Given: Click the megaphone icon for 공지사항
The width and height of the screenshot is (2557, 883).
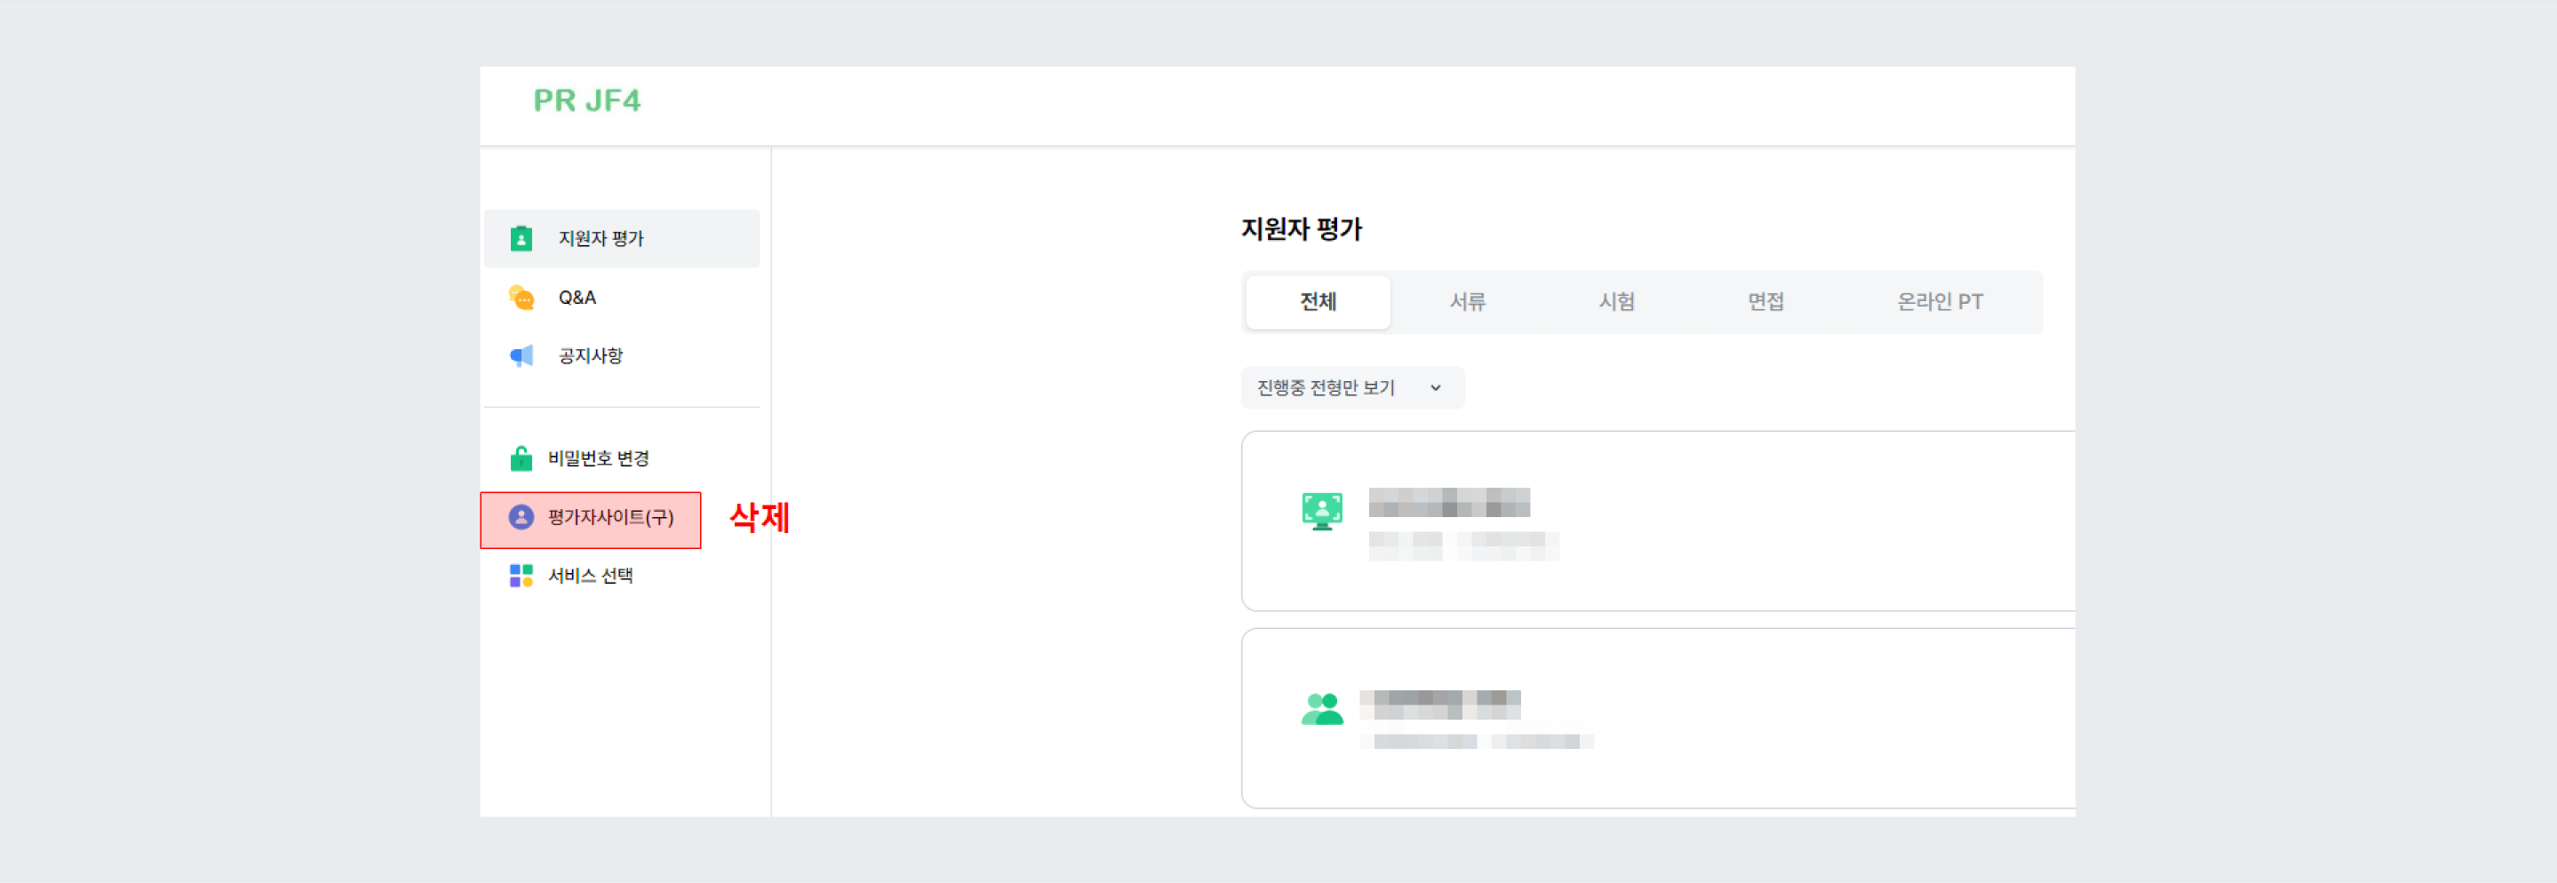Looking at the screenshot, I should tap(521, 355).
